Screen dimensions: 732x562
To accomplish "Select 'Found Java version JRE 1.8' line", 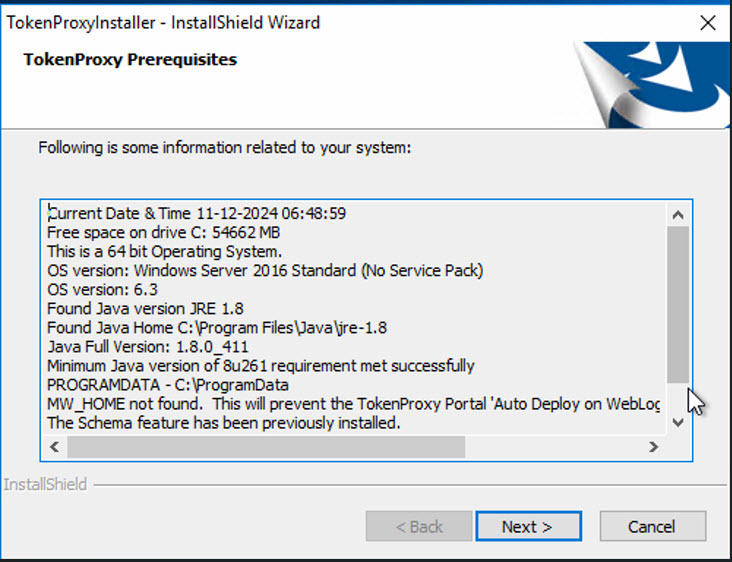I will tap(145, 309).
